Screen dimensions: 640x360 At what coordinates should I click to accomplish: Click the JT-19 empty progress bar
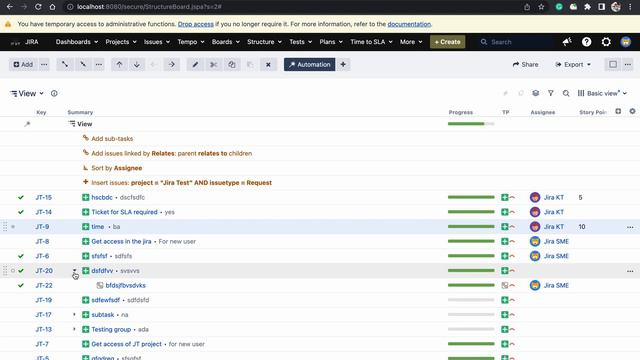click(471, 300)
